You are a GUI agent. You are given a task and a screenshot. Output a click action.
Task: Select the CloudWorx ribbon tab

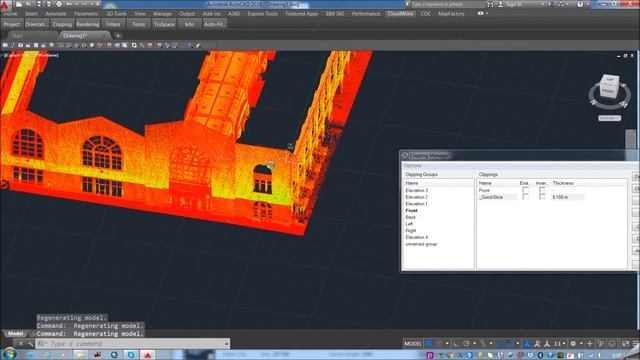(x=400, y=13)
